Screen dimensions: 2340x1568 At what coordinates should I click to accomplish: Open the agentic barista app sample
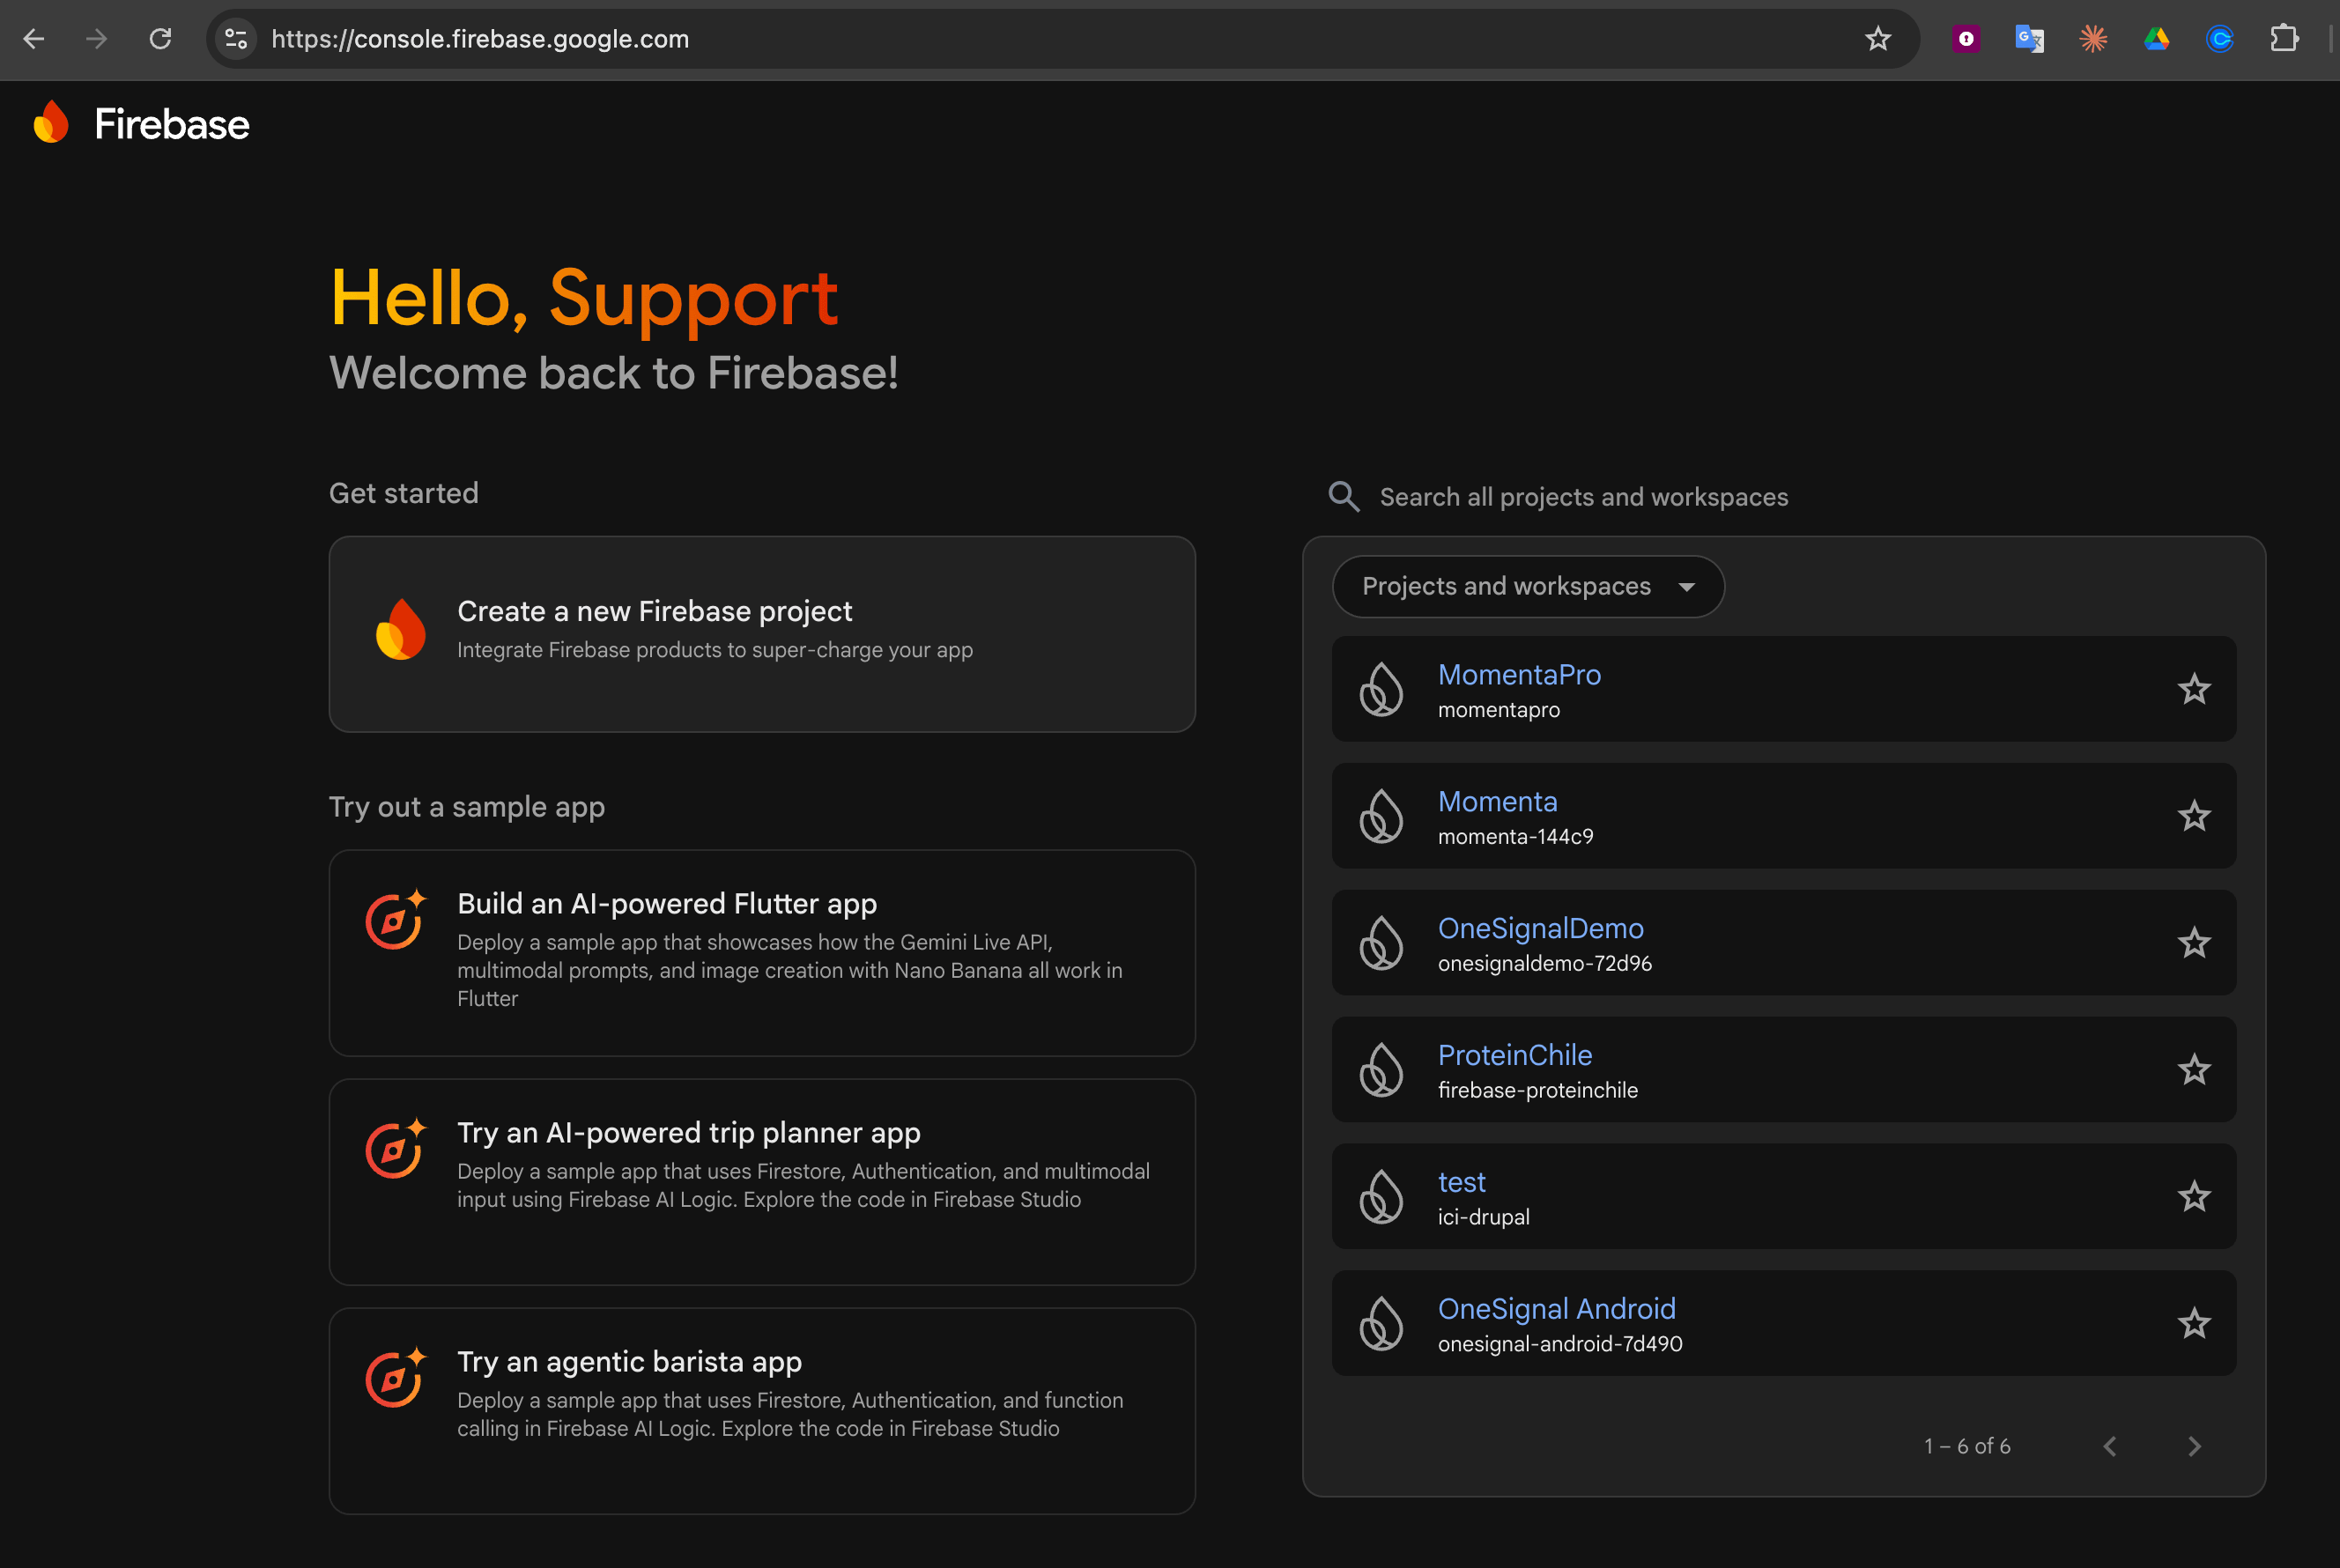[762, 1411]
